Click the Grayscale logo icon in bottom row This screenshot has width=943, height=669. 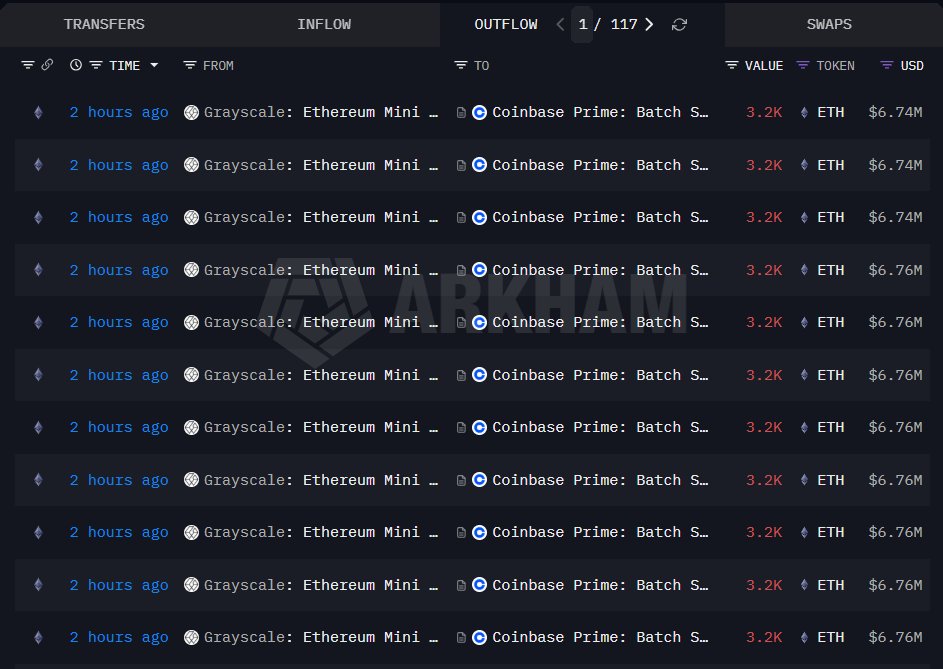coord(191,638)
